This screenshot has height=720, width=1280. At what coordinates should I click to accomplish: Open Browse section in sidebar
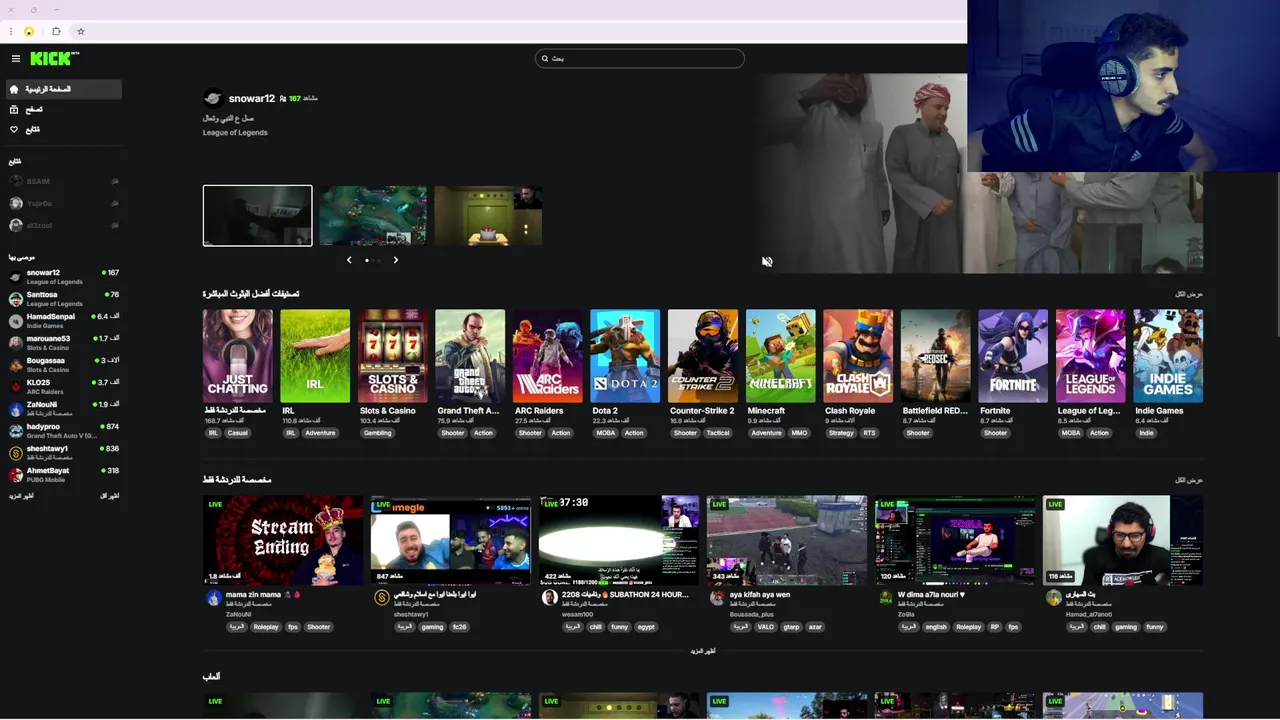62,109
